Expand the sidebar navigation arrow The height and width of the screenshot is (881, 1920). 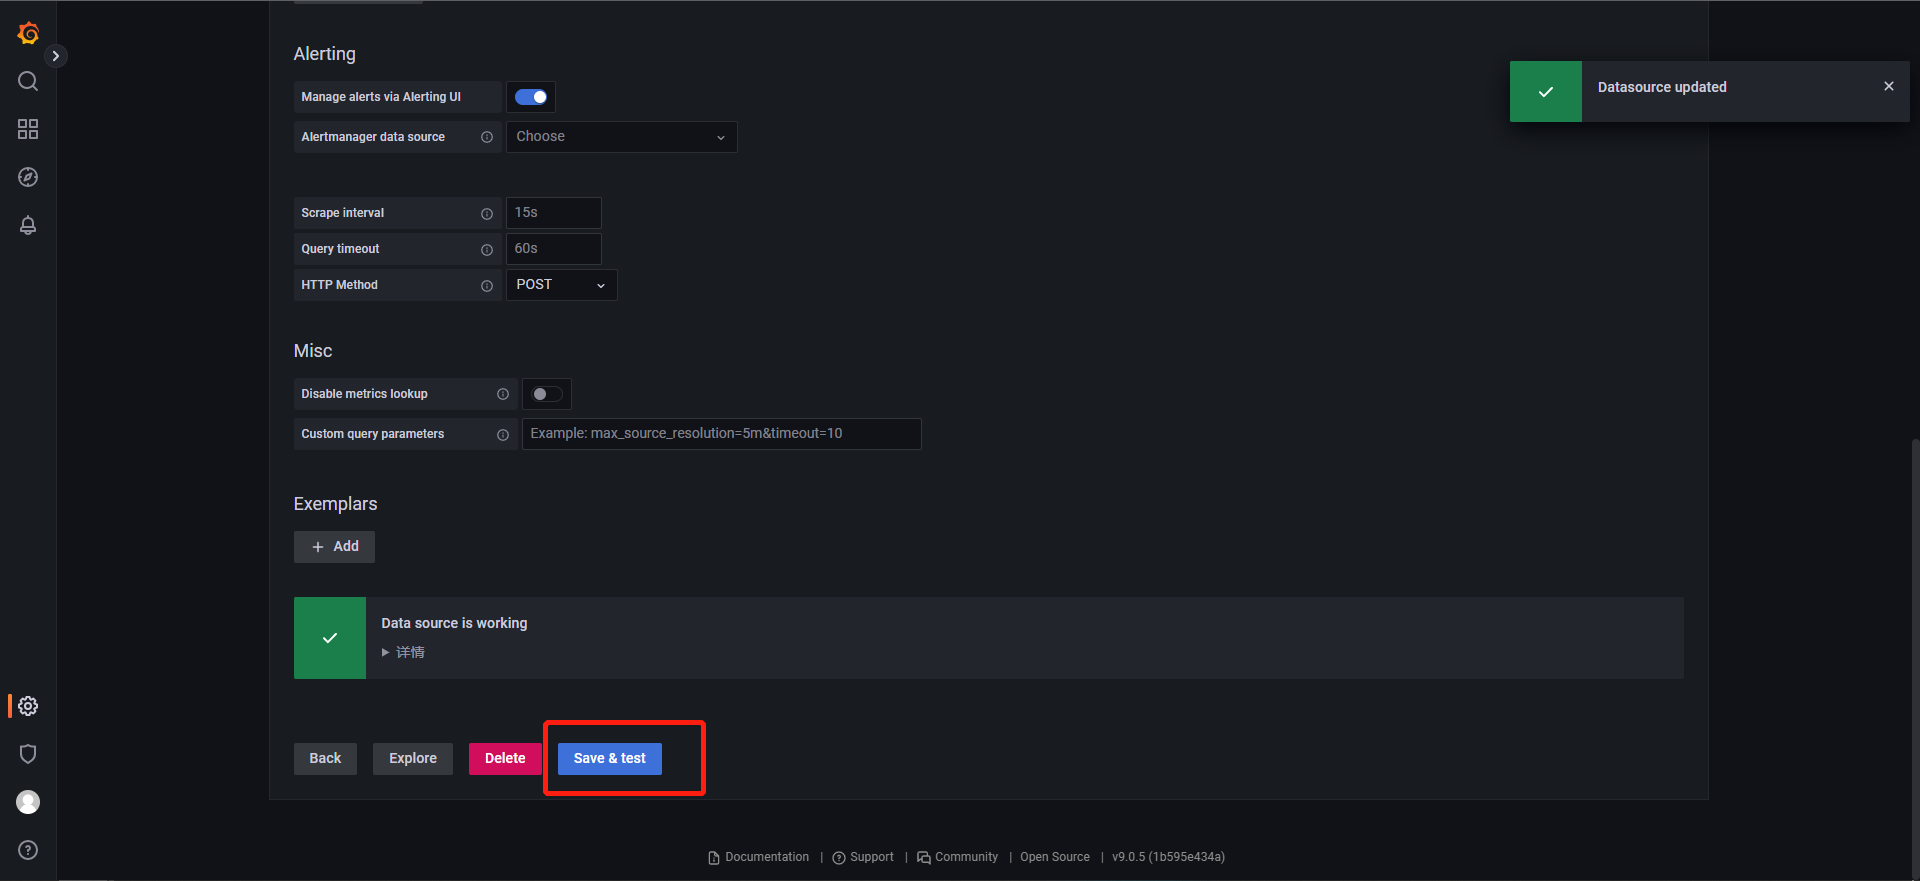[56, 56]
